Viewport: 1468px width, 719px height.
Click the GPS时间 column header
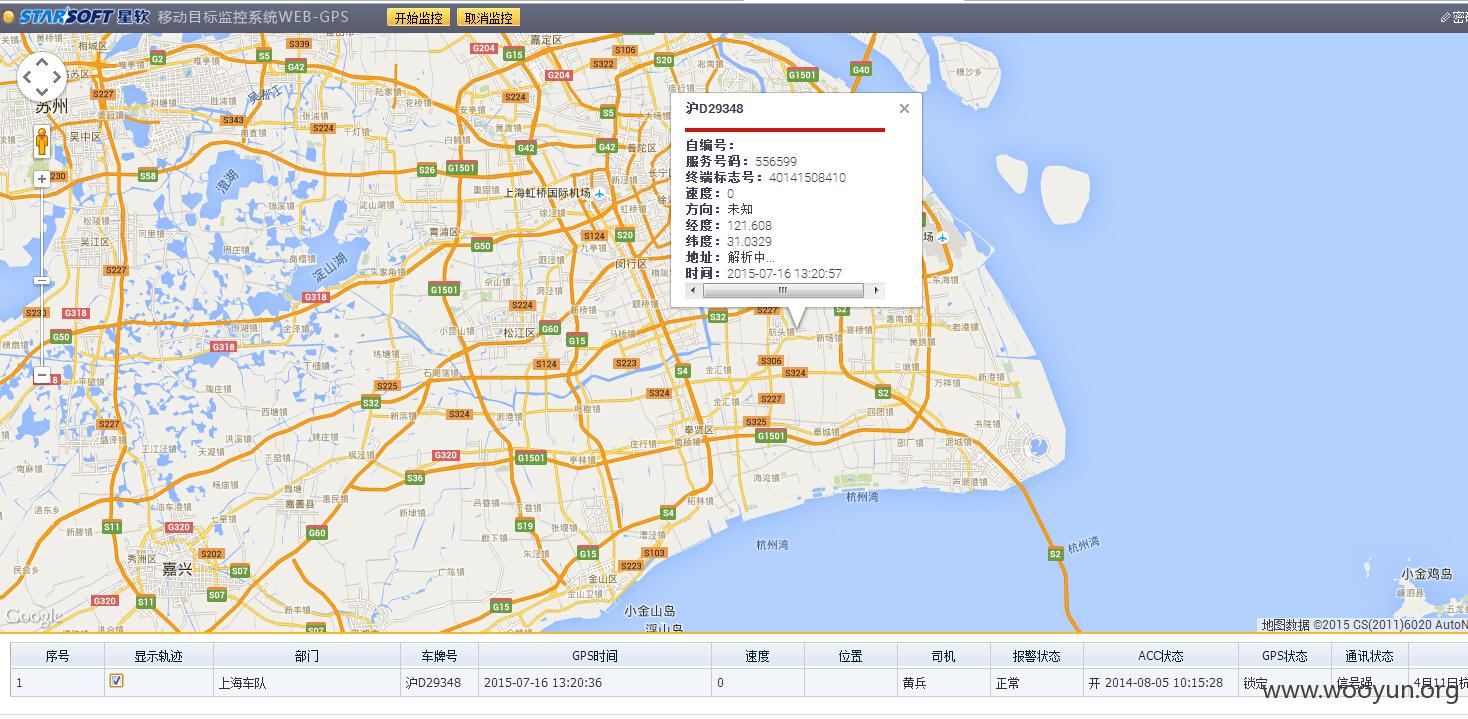point(595,656)
